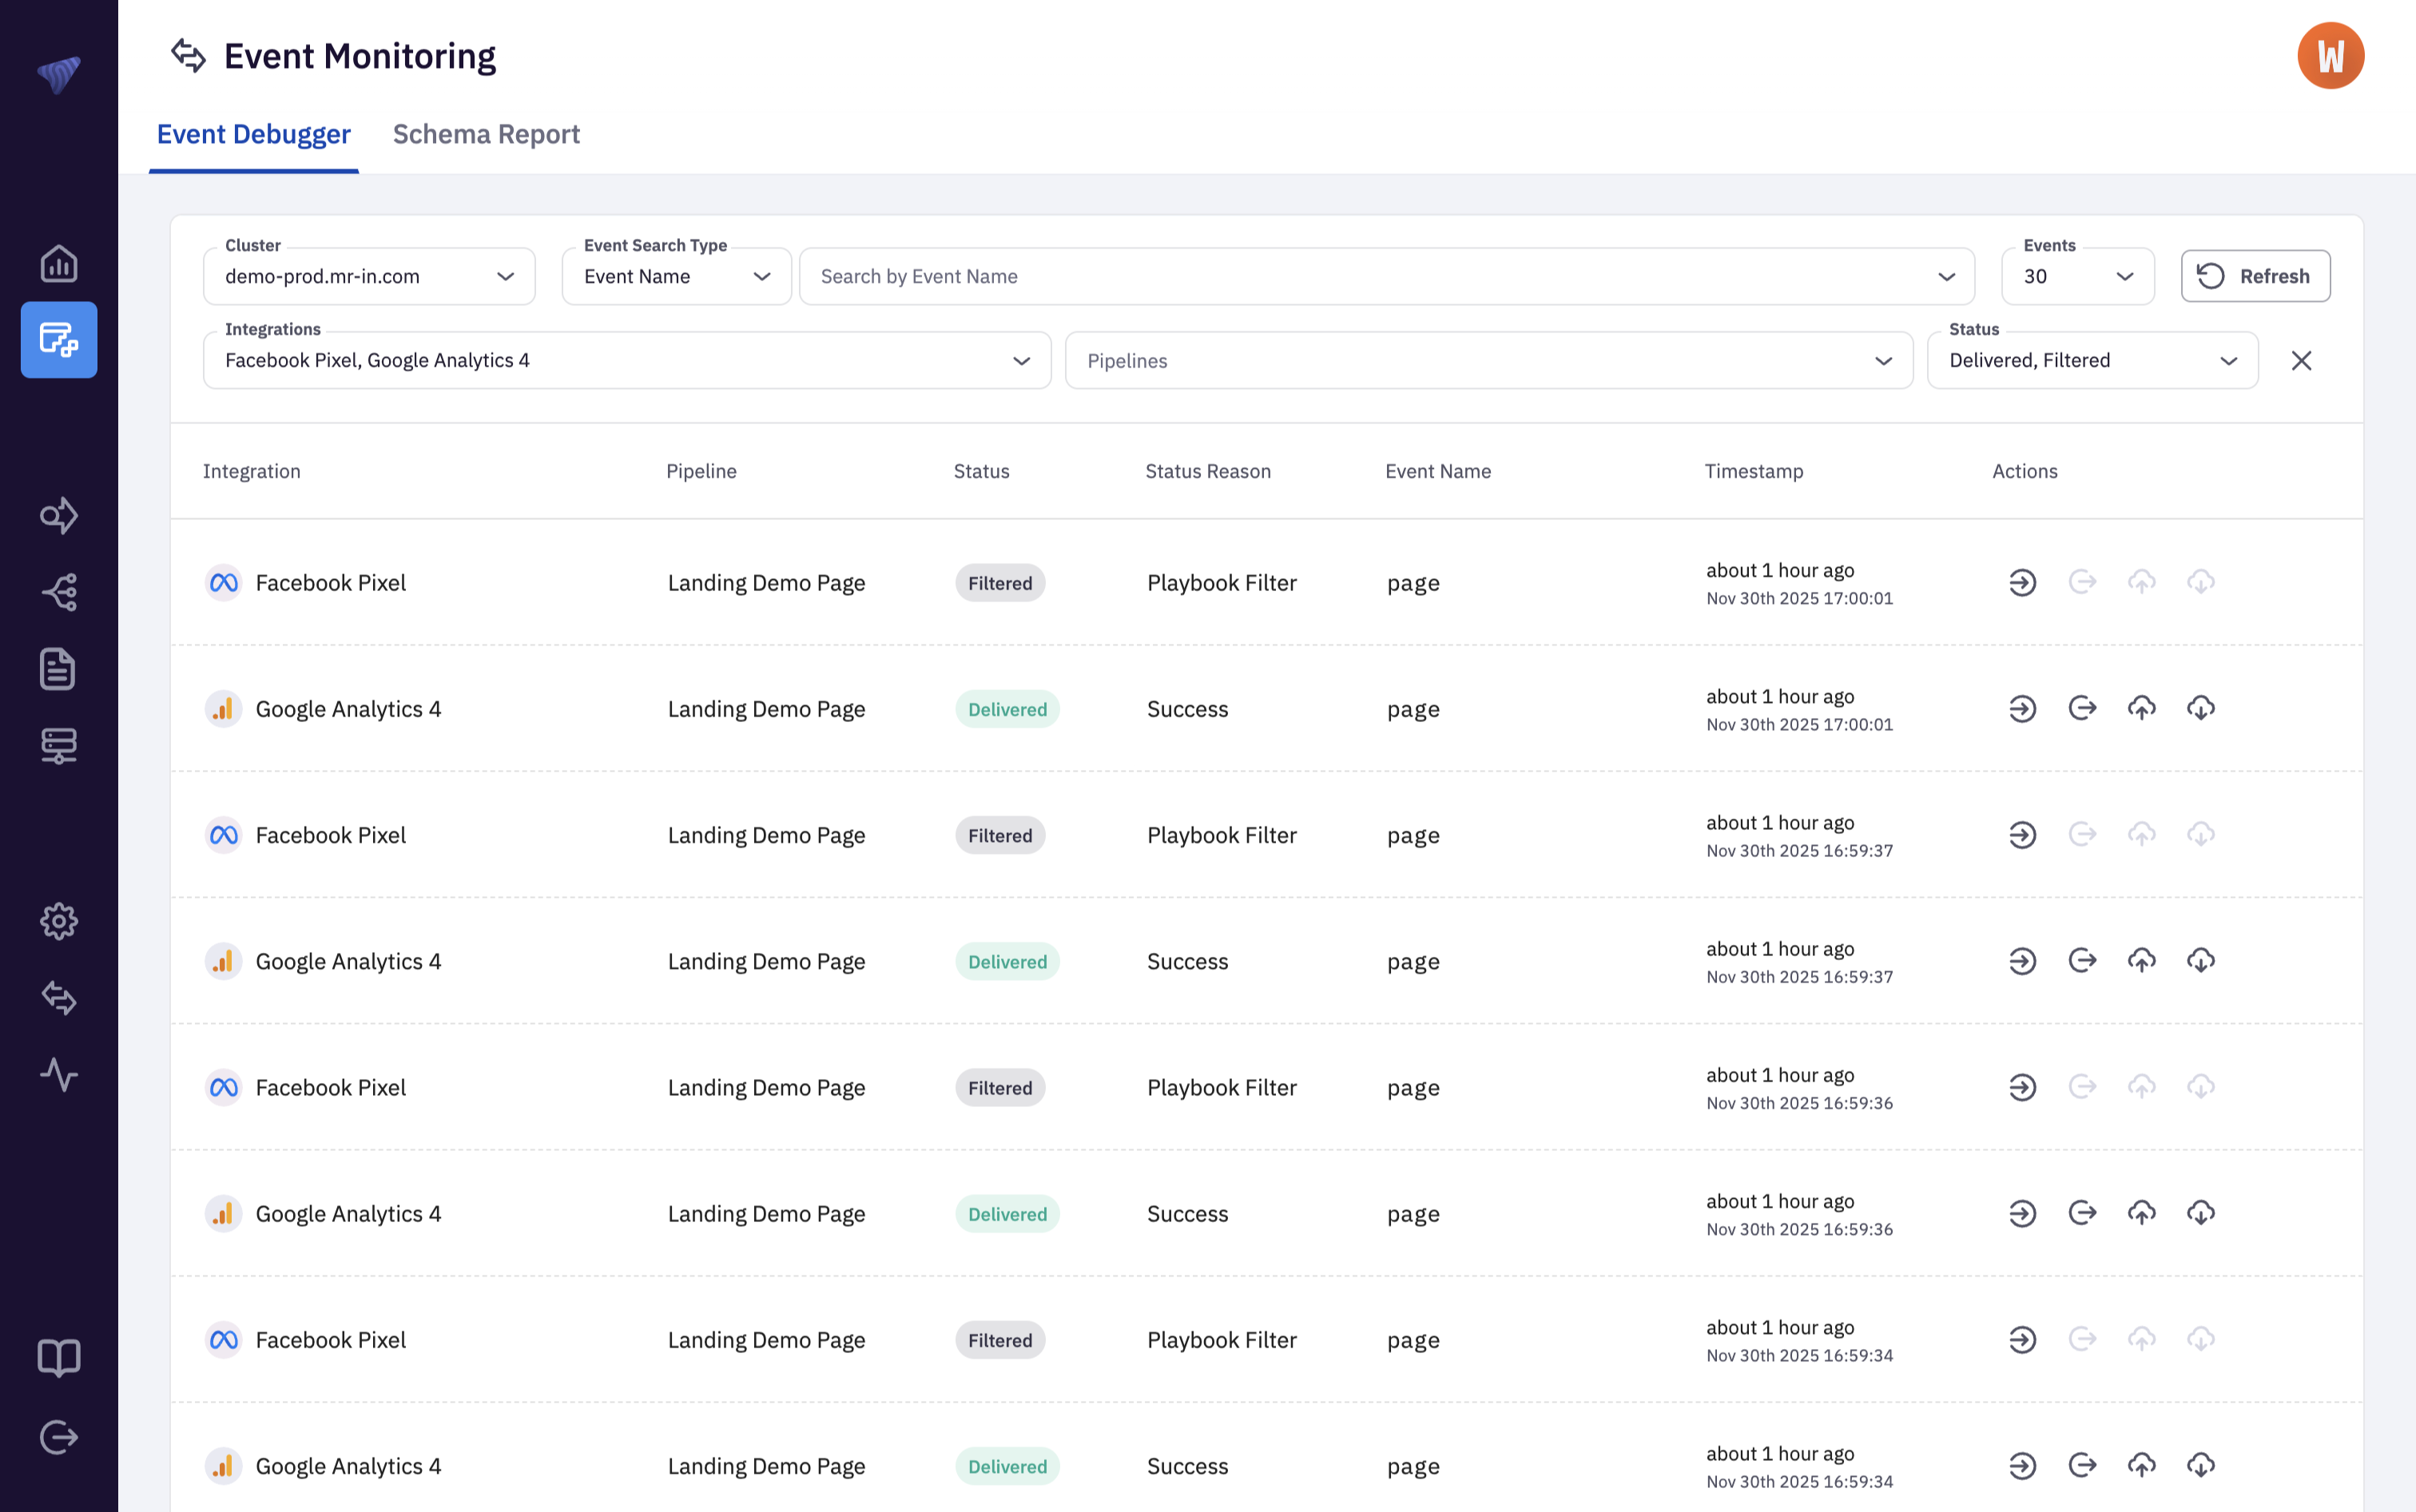Image resolution: width=2416 pixels, height=1512 pixels.
Task: Expand the Status filter dropdown
Action: [2091, 361]
